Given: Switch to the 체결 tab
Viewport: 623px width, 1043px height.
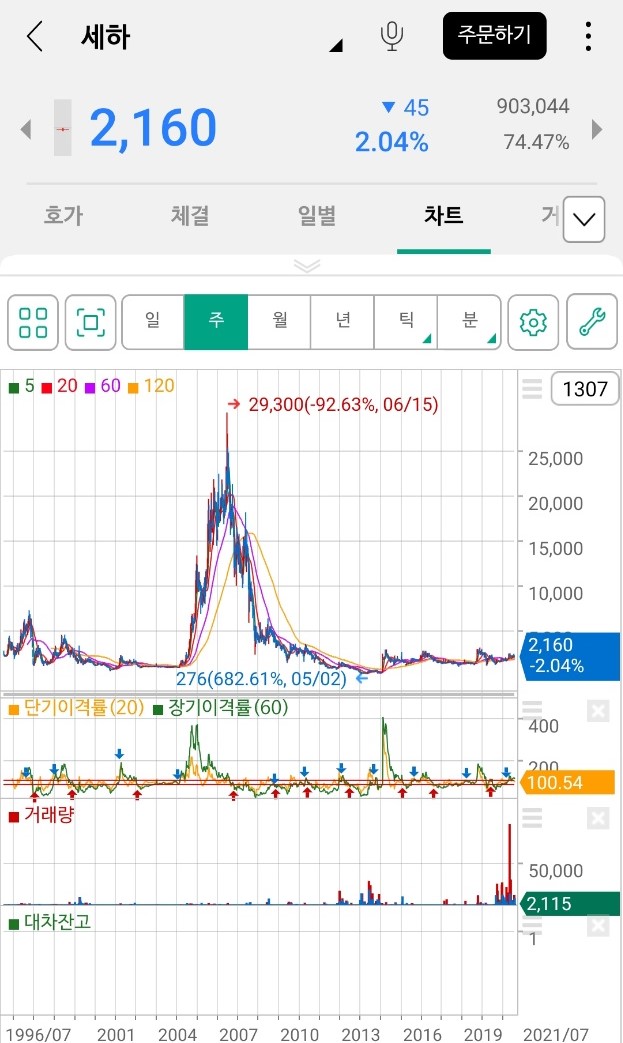Looking at the screenshot, I should (190, 216).
